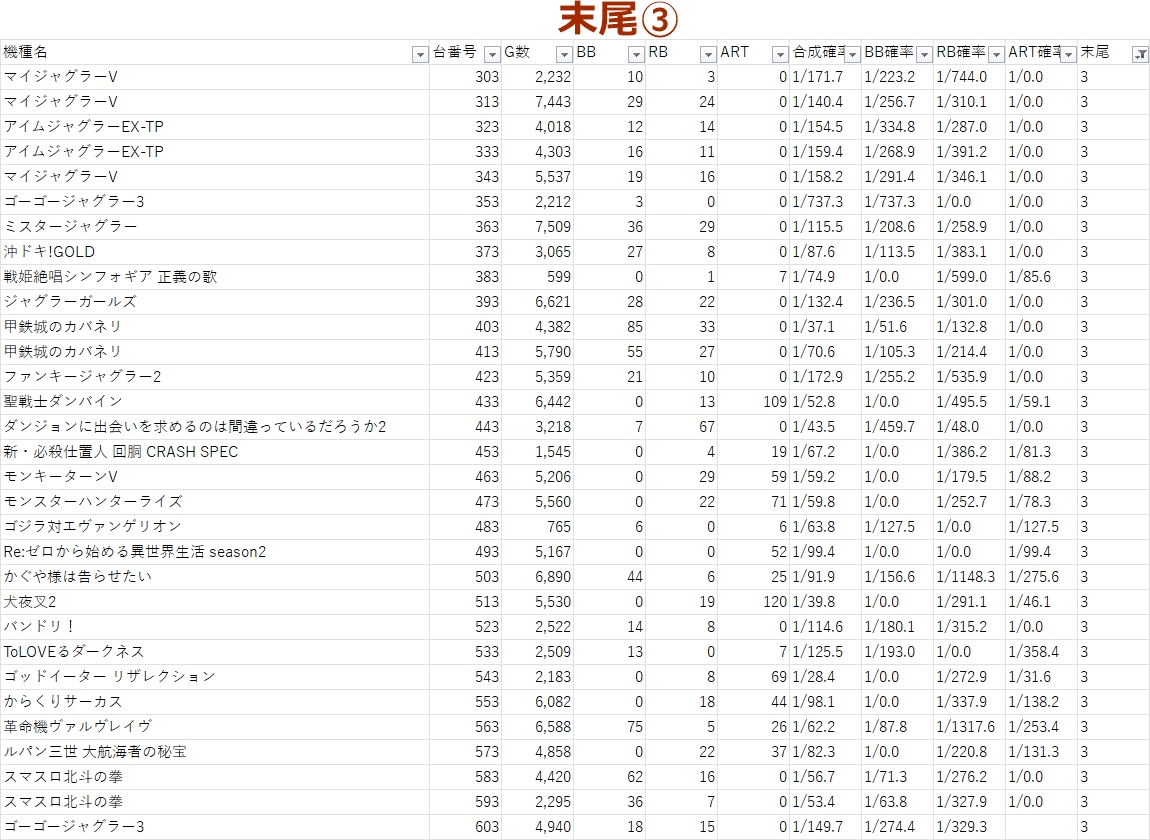The image size is (1150, 840).
Task: Open the RB確率 column filter dropdown
Action: 996,54
